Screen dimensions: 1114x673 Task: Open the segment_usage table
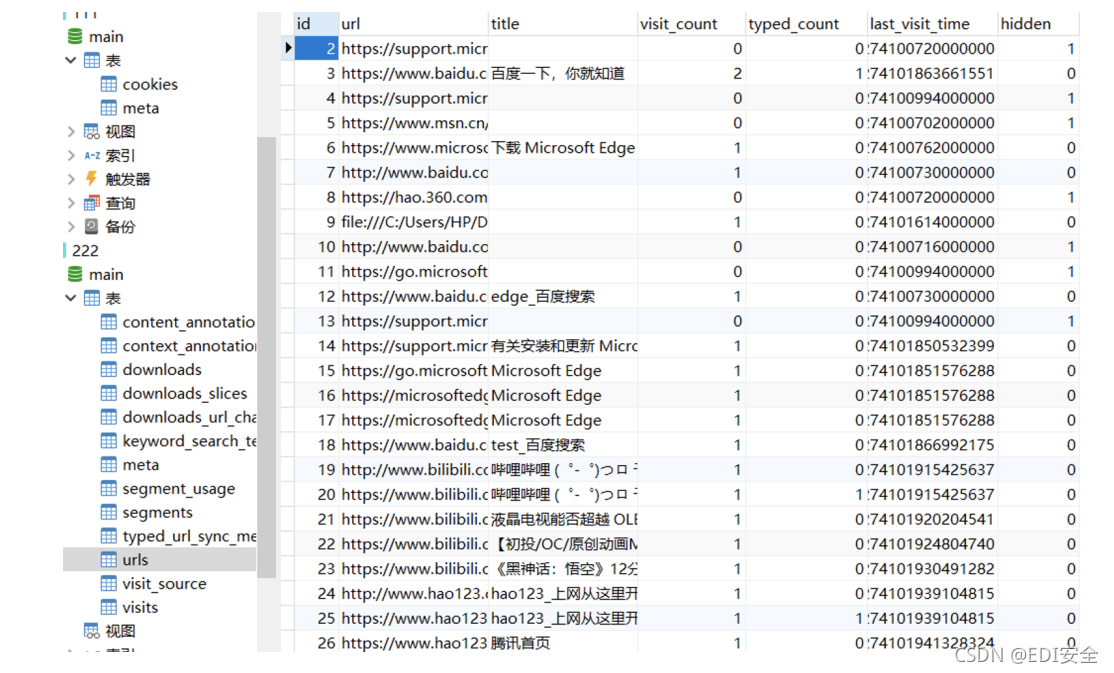tap(178, 489)
